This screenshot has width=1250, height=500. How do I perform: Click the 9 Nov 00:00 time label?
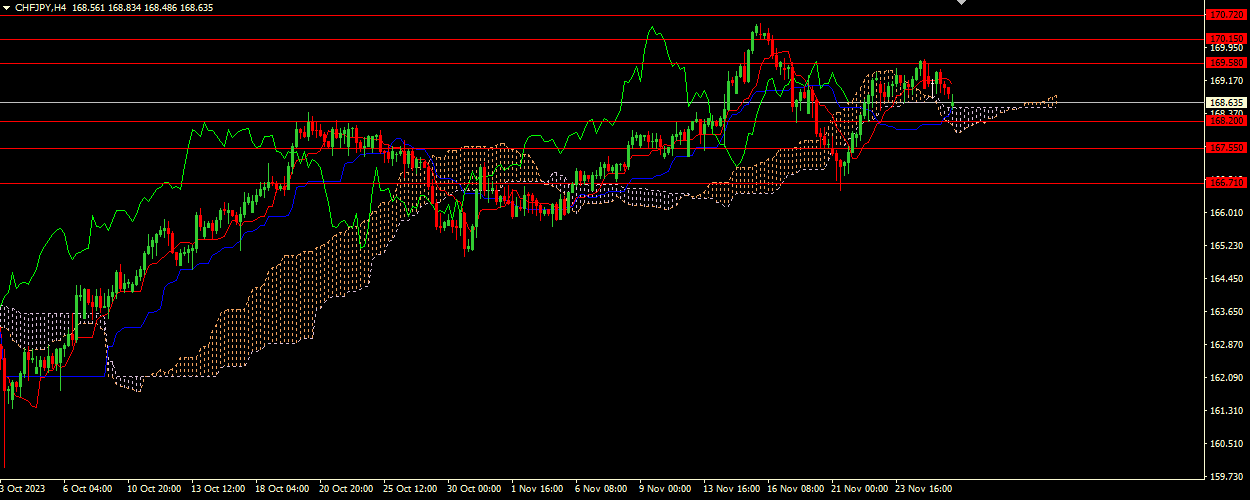click(666, 490)
